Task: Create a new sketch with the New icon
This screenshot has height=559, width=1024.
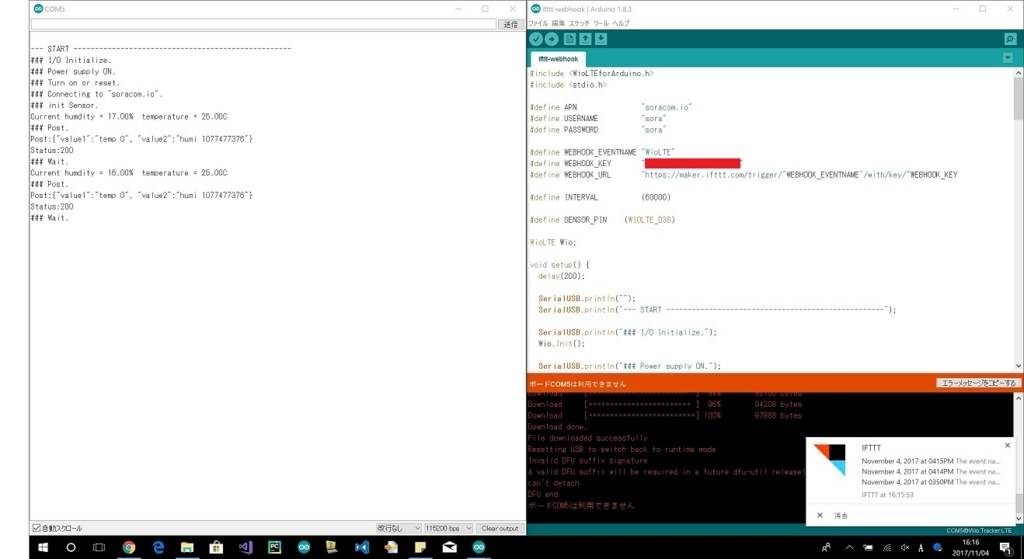Action: coord(570,39)
